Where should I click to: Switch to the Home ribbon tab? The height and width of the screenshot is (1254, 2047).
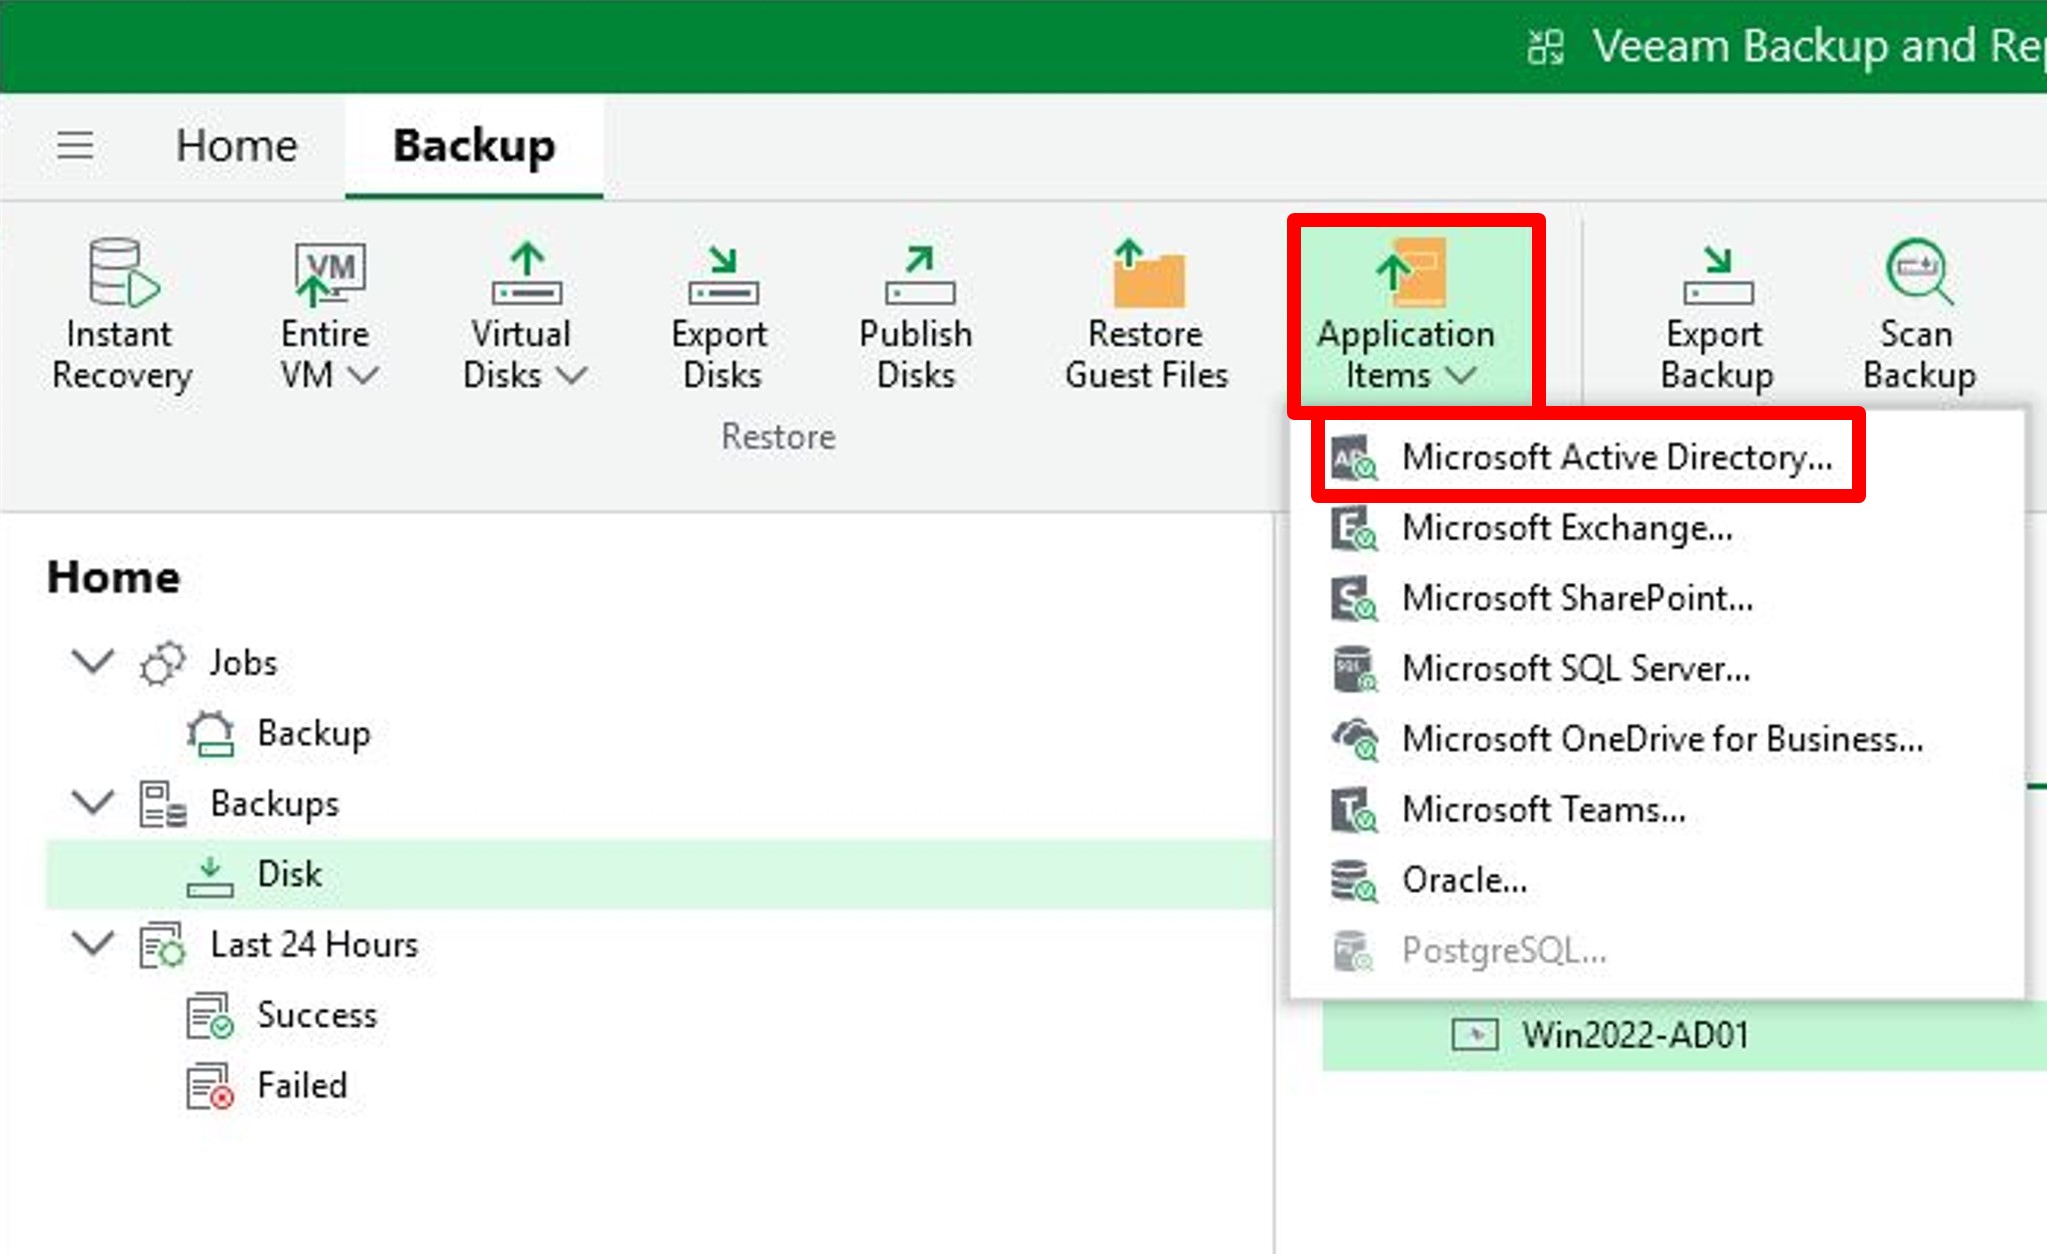pyautogui.click(x=237, y=146)
